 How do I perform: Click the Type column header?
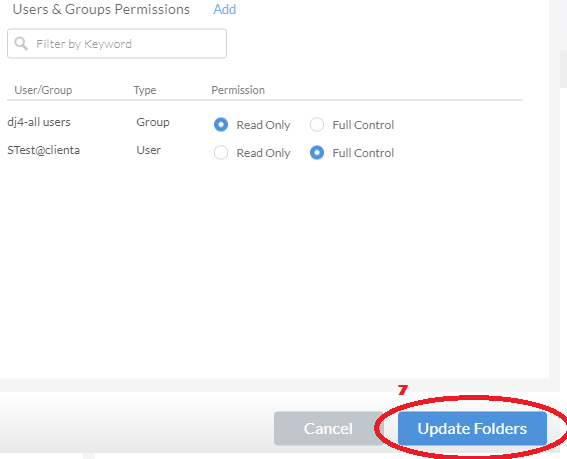(145, 90)
